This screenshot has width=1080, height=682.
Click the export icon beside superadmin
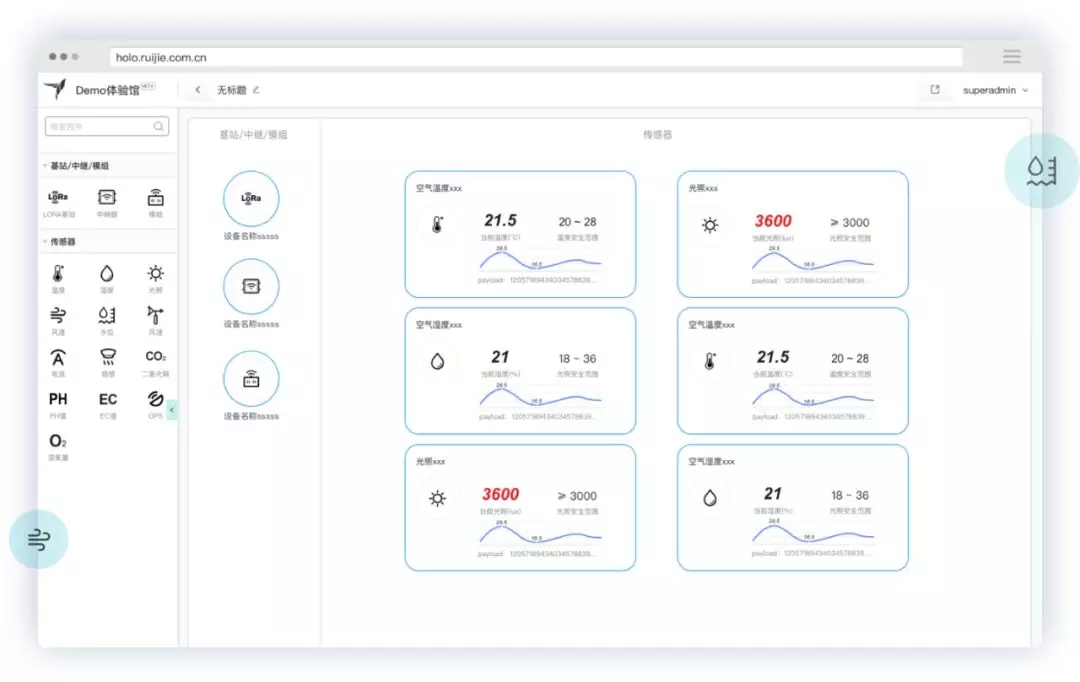click(935, 90)
